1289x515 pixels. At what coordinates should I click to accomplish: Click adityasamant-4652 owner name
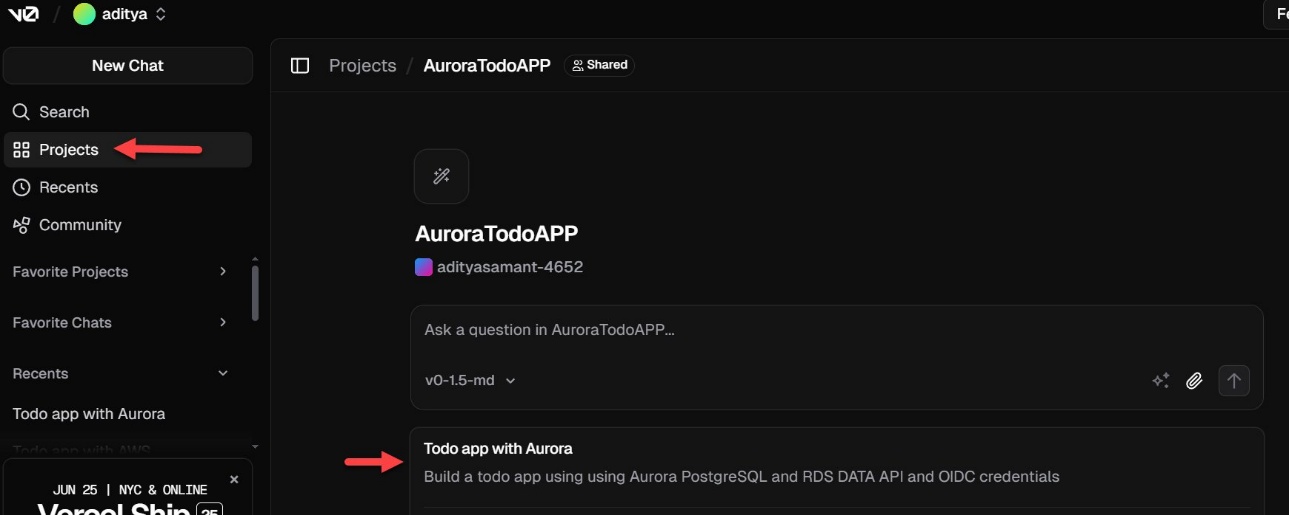[510, 267]
